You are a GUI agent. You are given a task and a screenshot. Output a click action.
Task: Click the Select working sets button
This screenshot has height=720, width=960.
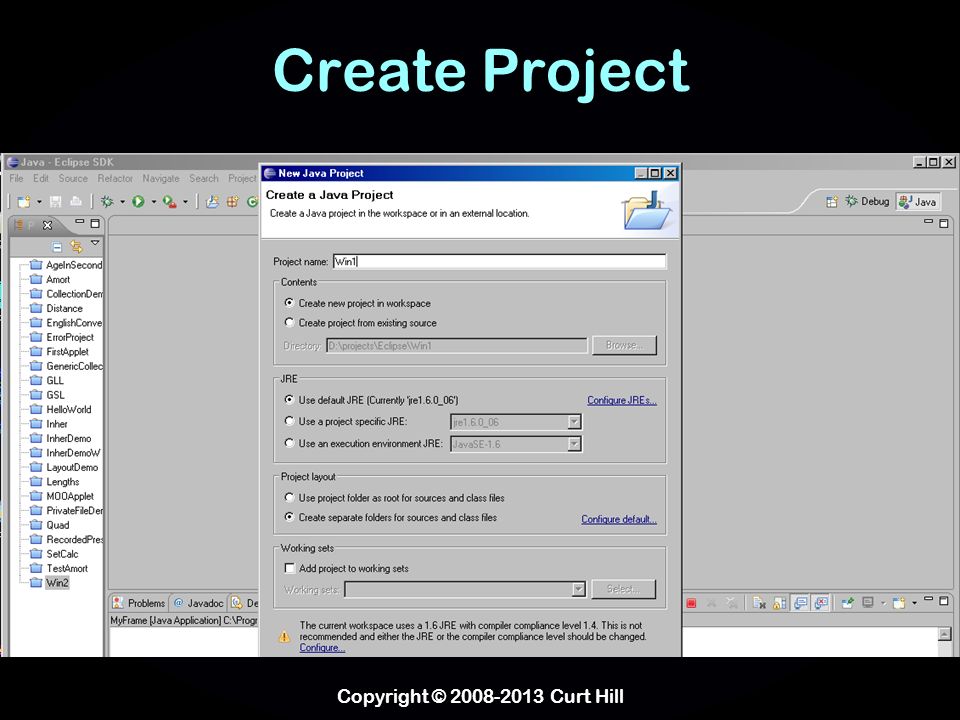pyautogui.click(x=623, y=589)
